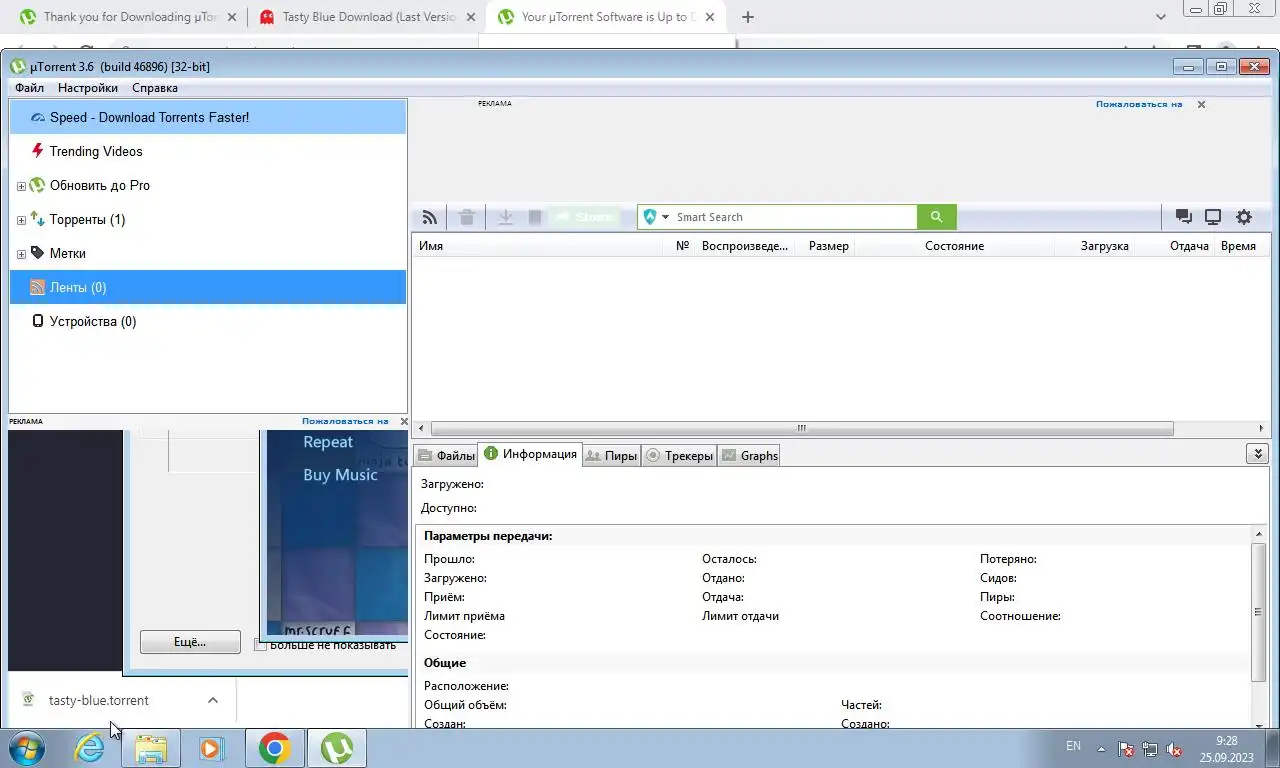
Task: Open the tasty-blue.torrent download options chevron
Action: (213, 700)
